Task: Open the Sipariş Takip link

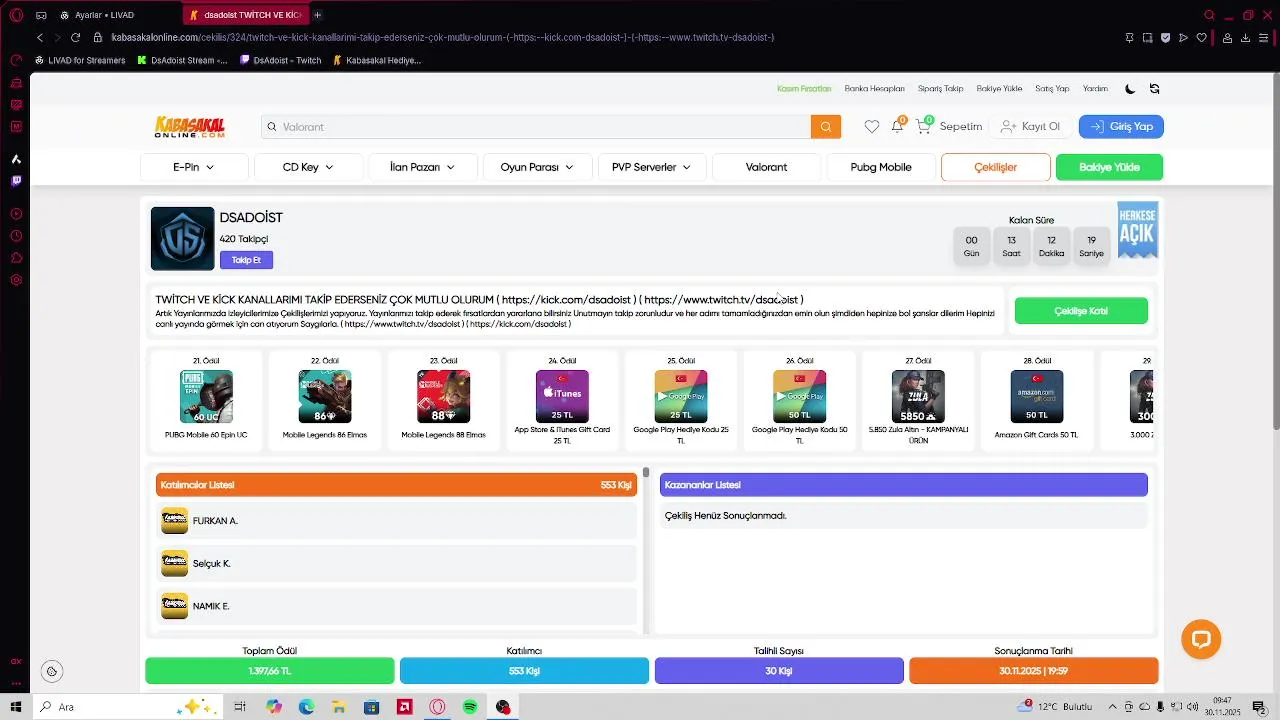Action: 940,89
